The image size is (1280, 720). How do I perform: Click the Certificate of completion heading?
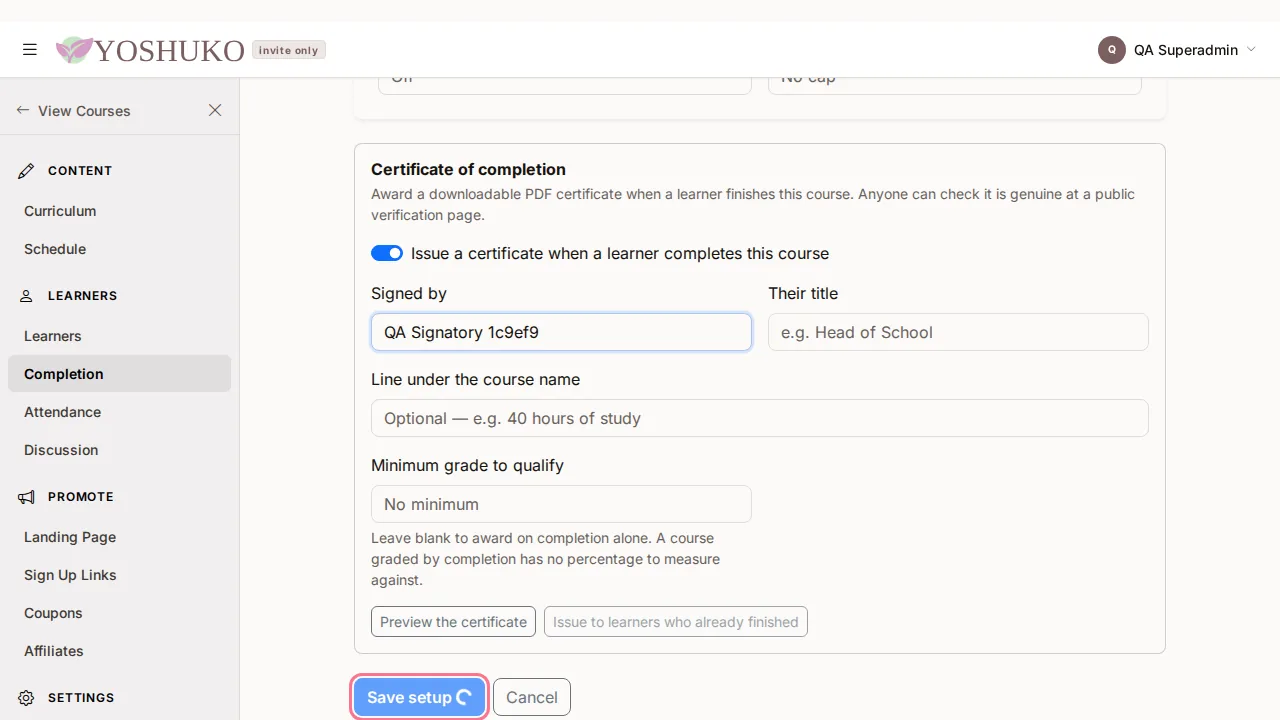[468, 170]
